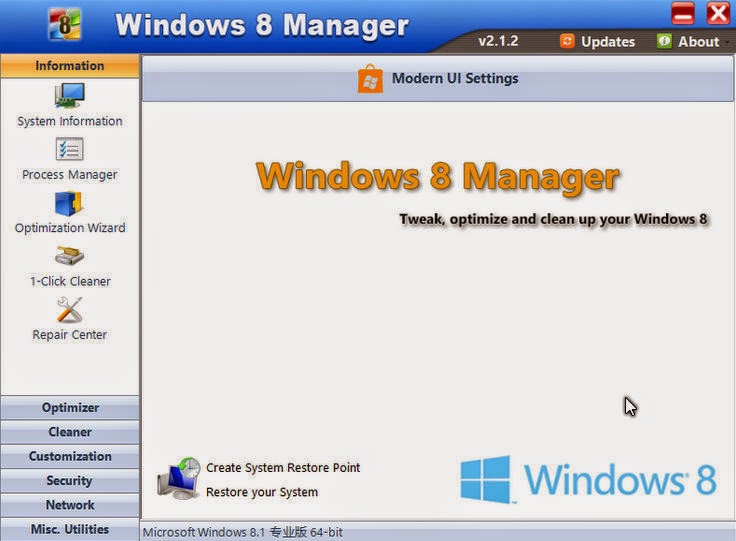Click the 1-Click Cleaner label
Image resolution: width=736 pixels, height=541 pixels.
coord(70,282)
